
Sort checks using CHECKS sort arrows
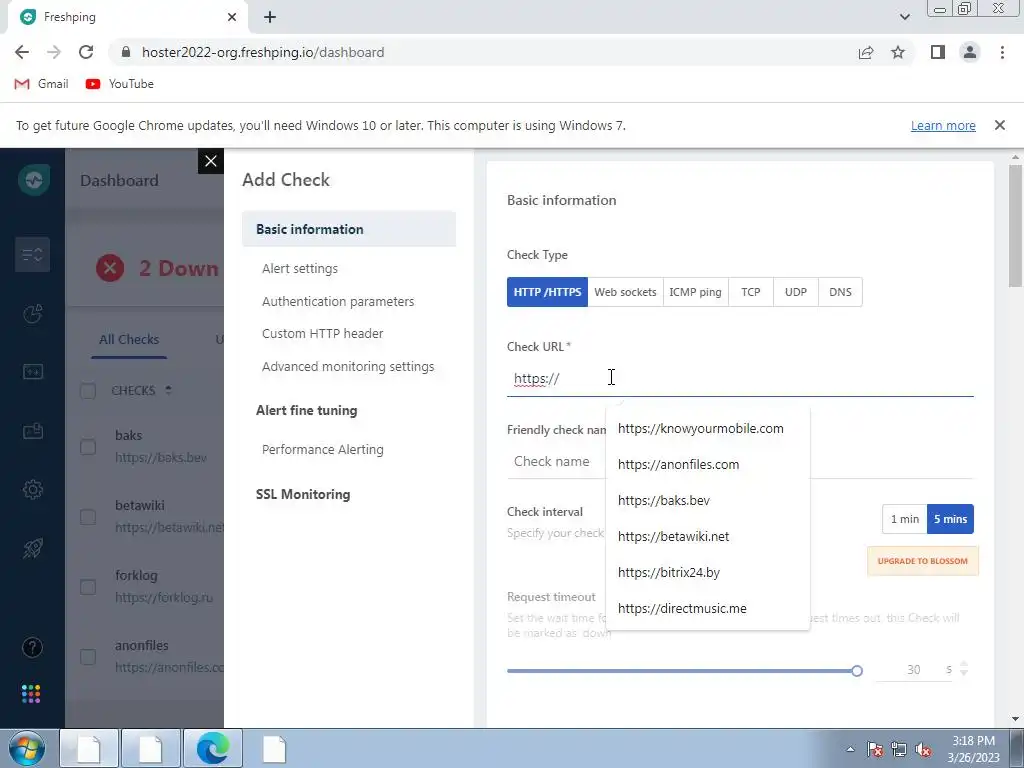pos(168,390)
